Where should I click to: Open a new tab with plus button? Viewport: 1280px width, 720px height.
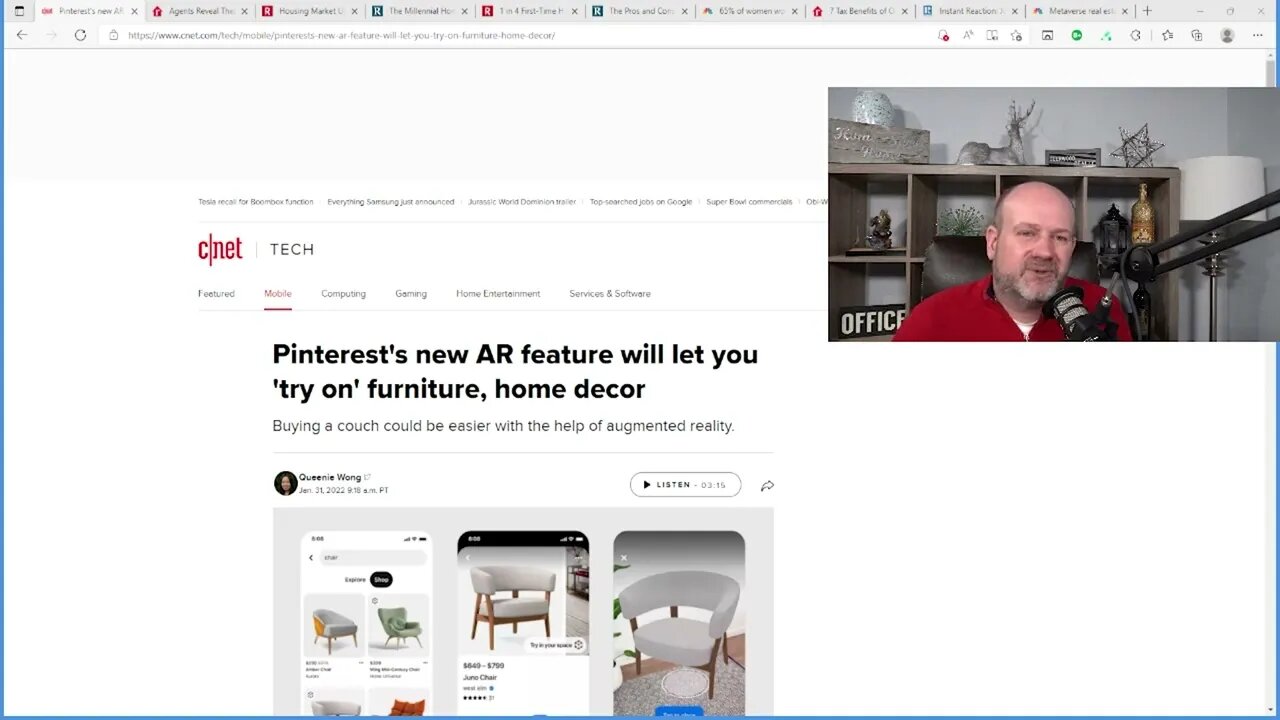[1147, 11]
